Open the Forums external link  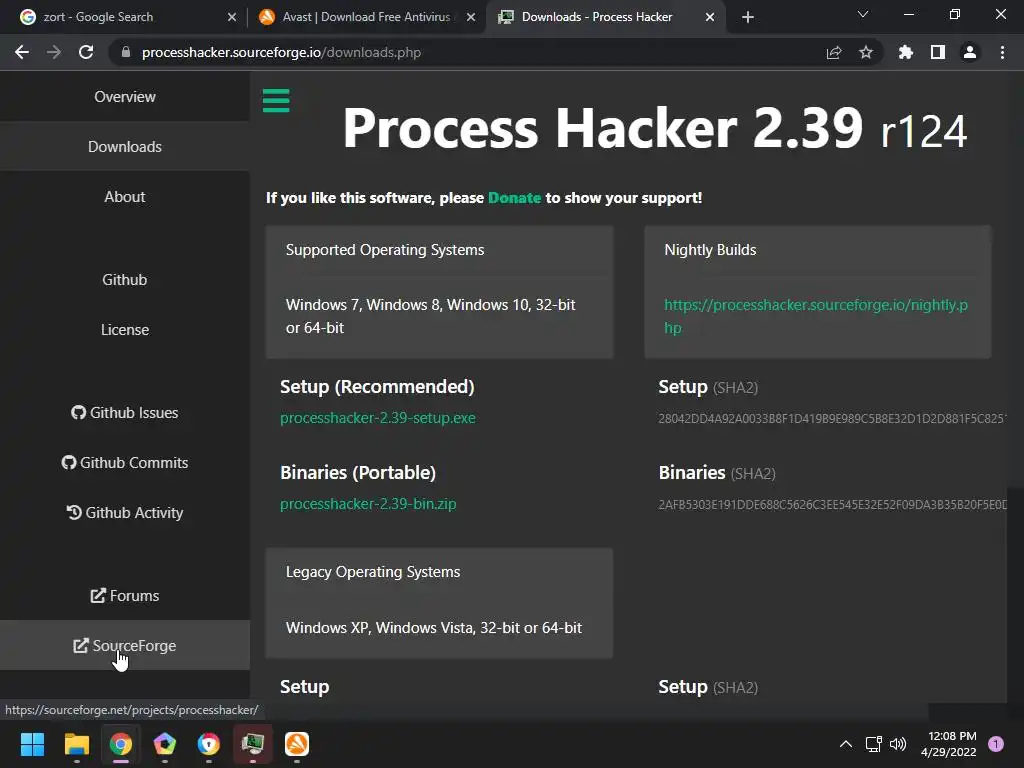(x=125, y=596)
